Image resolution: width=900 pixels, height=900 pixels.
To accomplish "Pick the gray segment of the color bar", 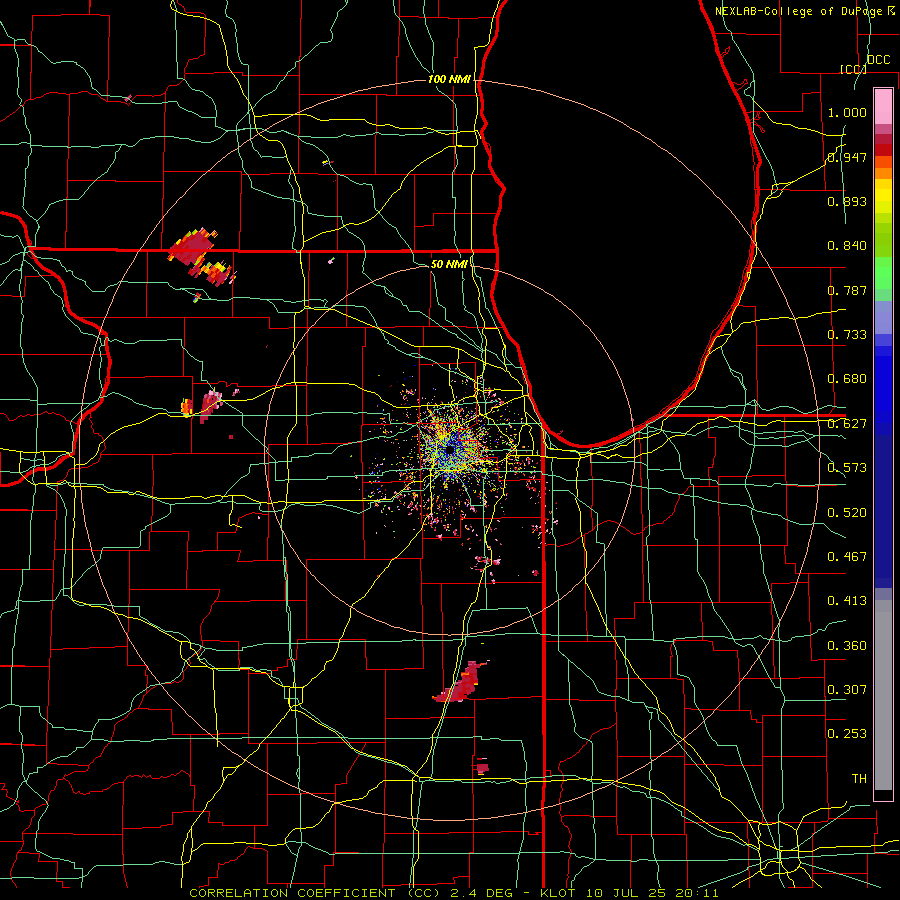I will (x=883, y=695).
